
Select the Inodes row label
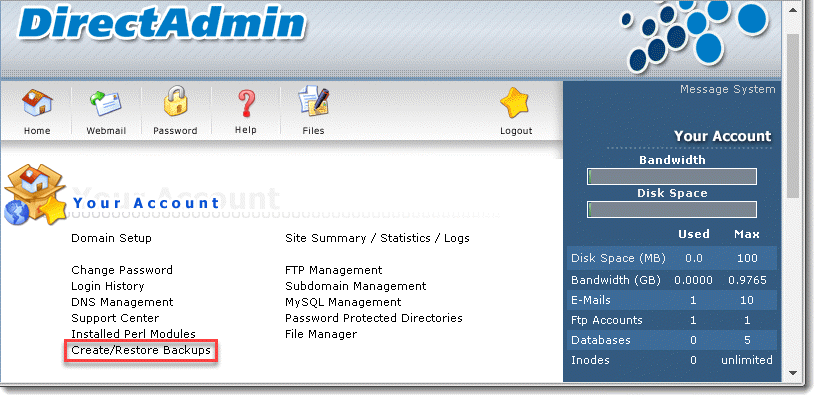tap(590, 360)
